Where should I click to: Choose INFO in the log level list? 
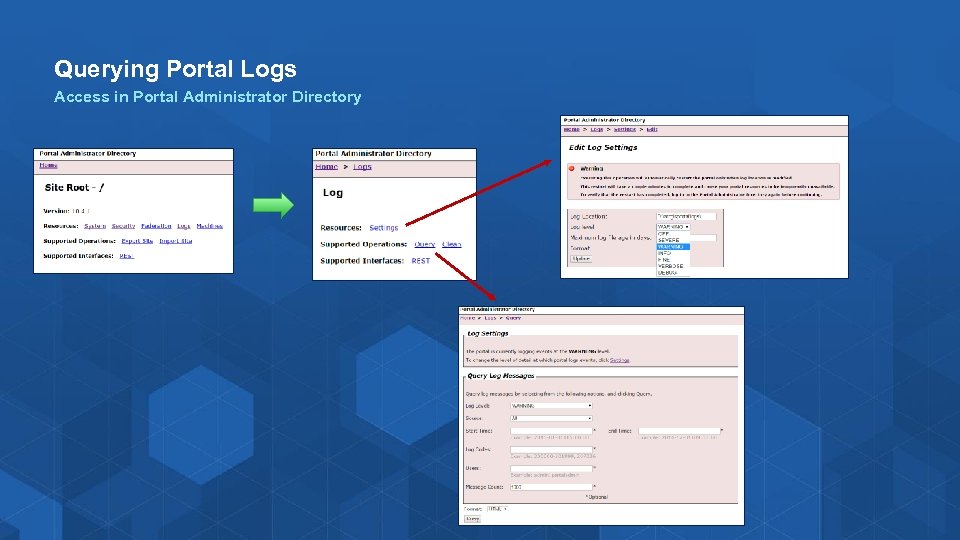coord(673,253)
